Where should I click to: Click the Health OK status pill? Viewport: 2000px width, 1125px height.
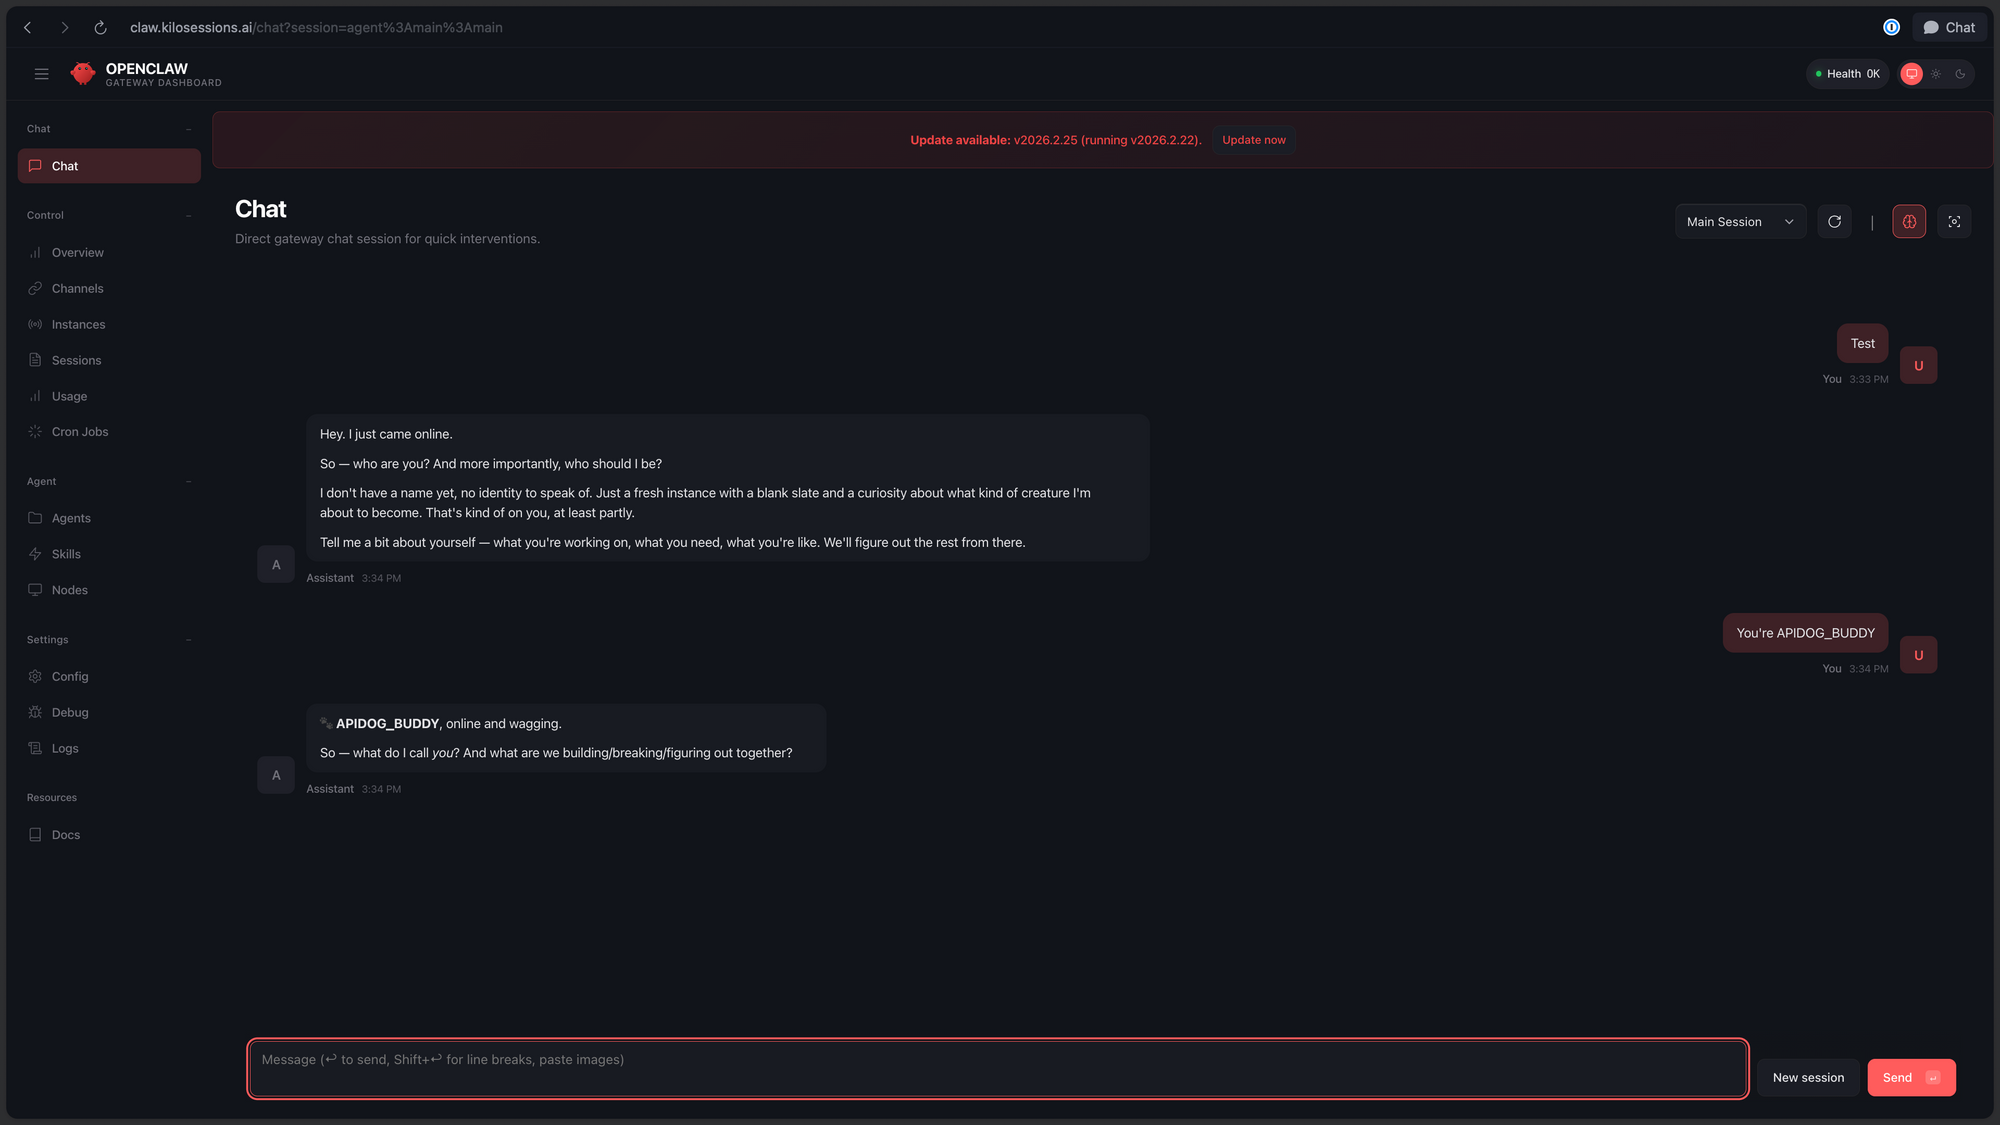click(x=1848, y=74)
